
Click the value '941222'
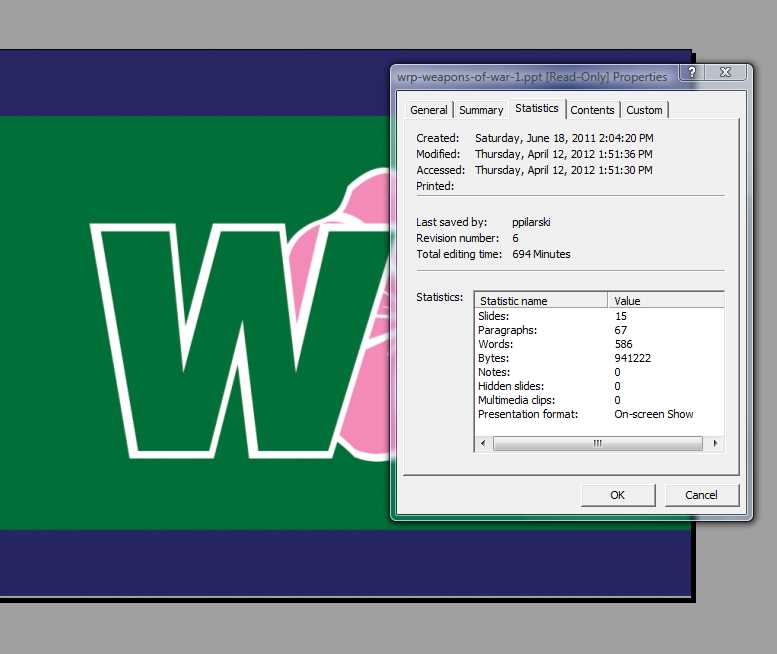pos(633,358)
